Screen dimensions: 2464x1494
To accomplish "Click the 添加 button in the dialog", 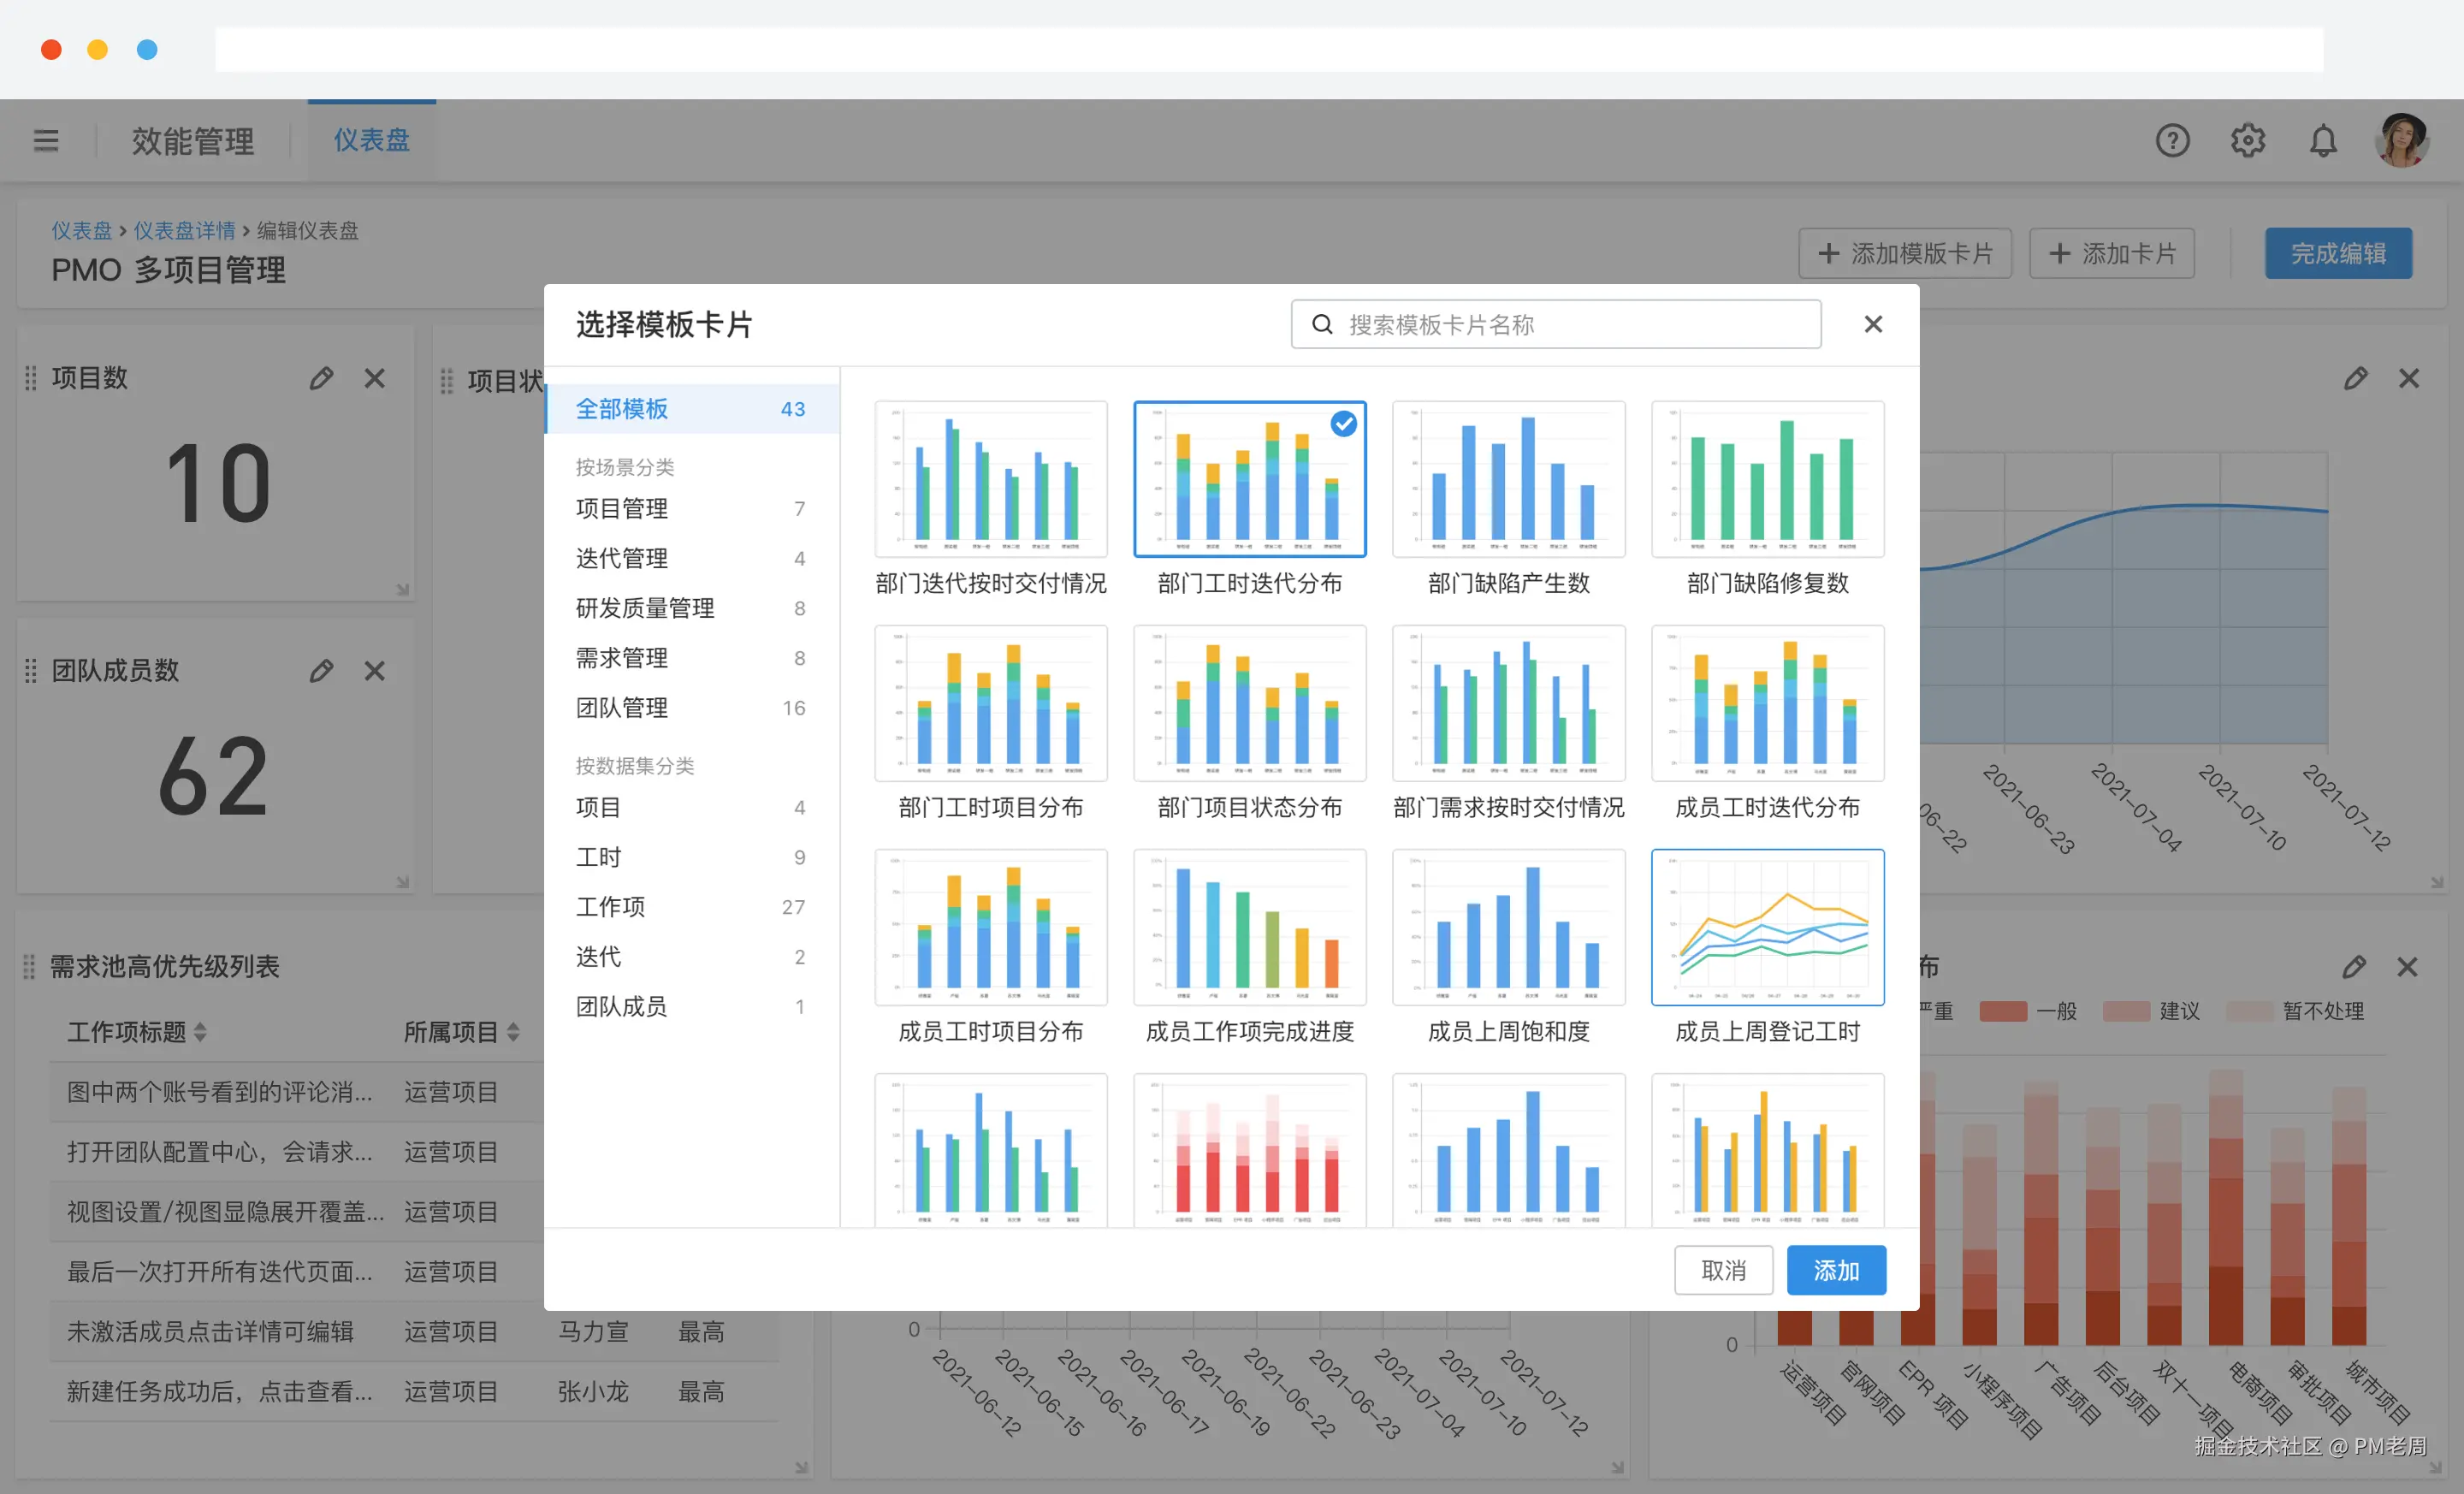I will click(x=1836, y=1270).
